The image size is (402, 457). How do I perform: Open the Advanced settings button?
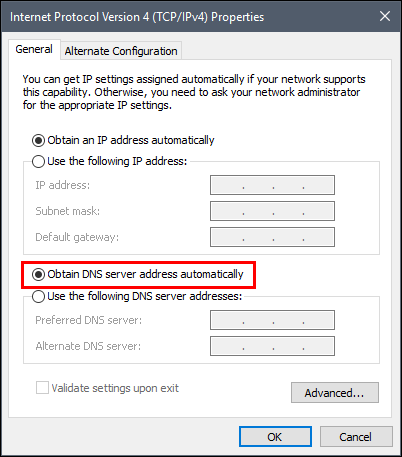pyautogui.click(x=335, y=393)
